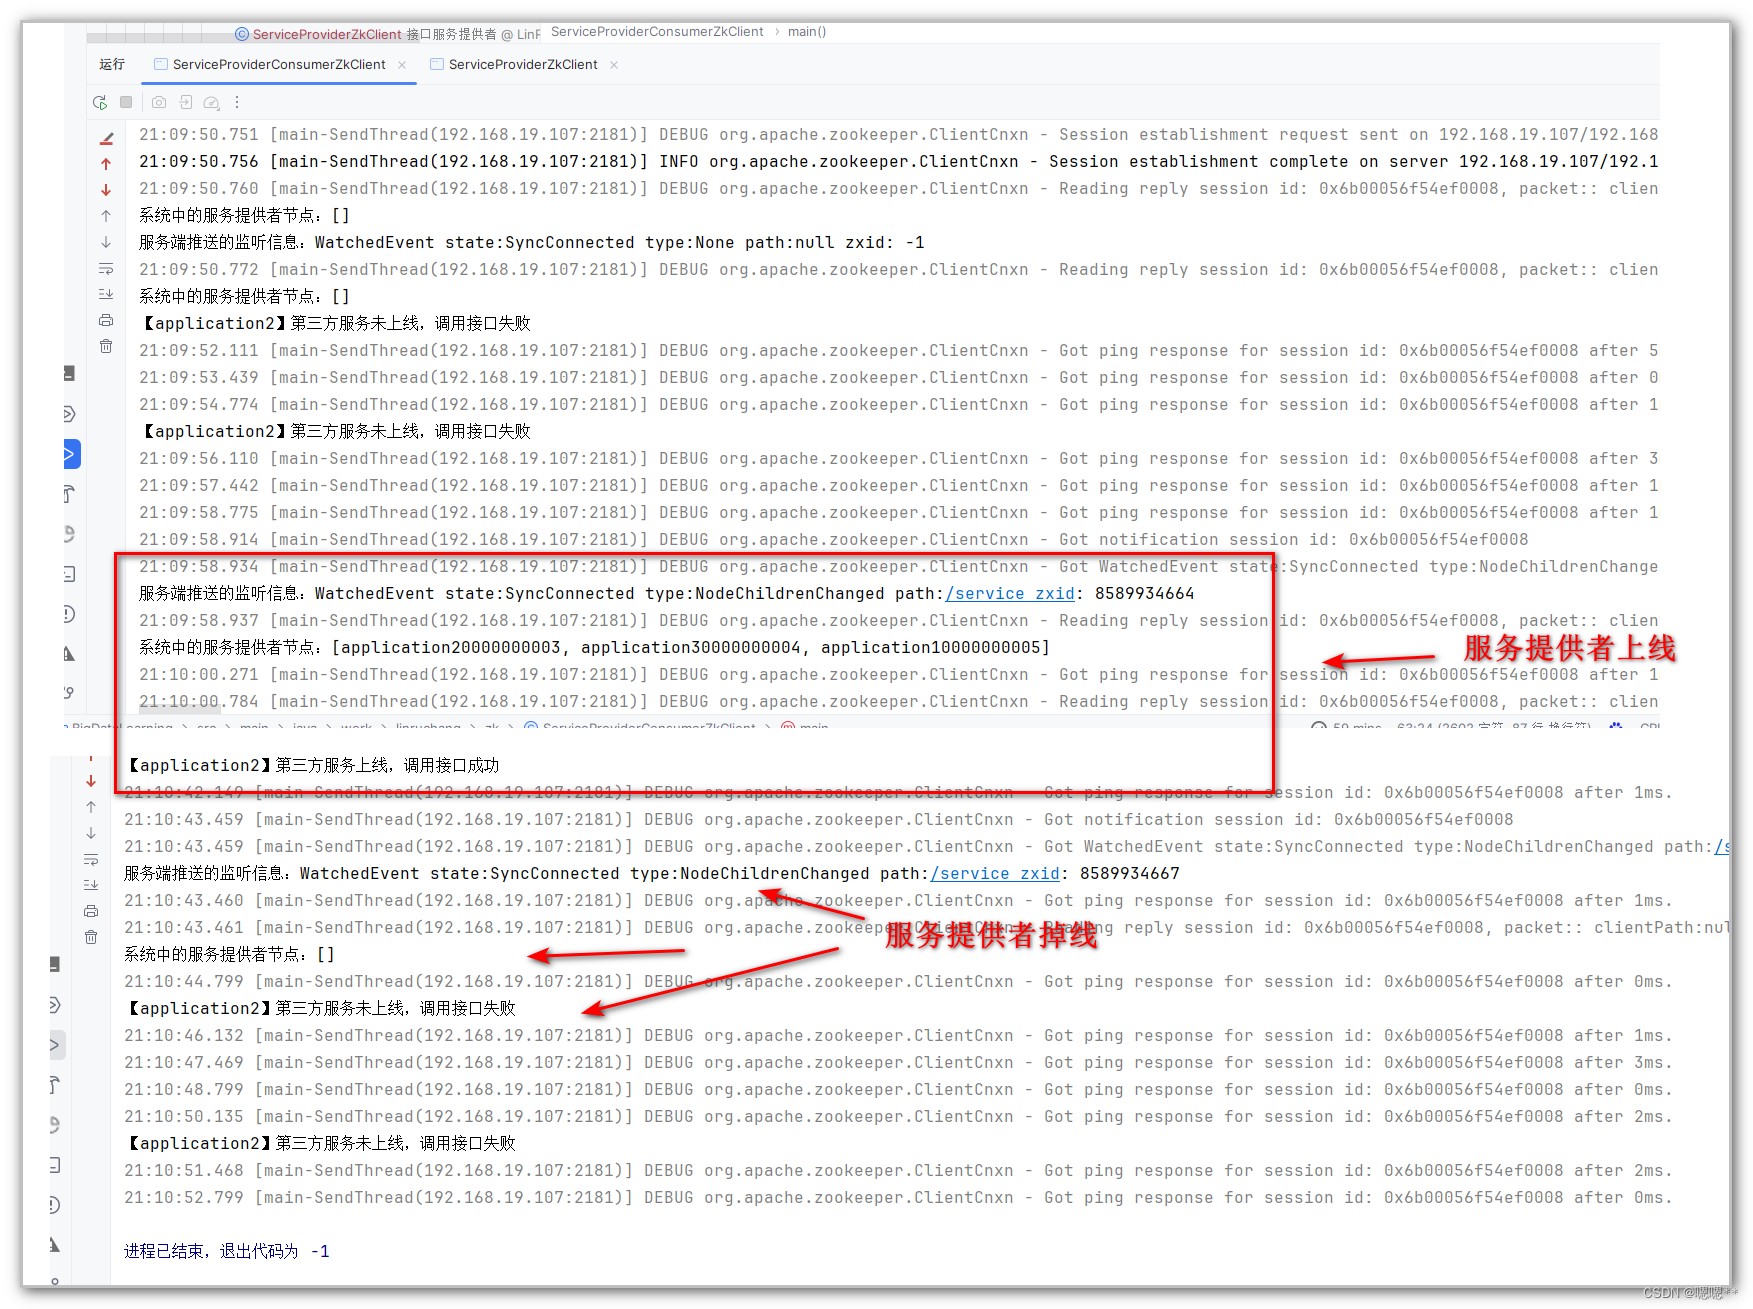Viewport: 1753px width, 1309px height.
Task: Click the upper console horizontal scrollbar thumb
Action: [180, 710]
